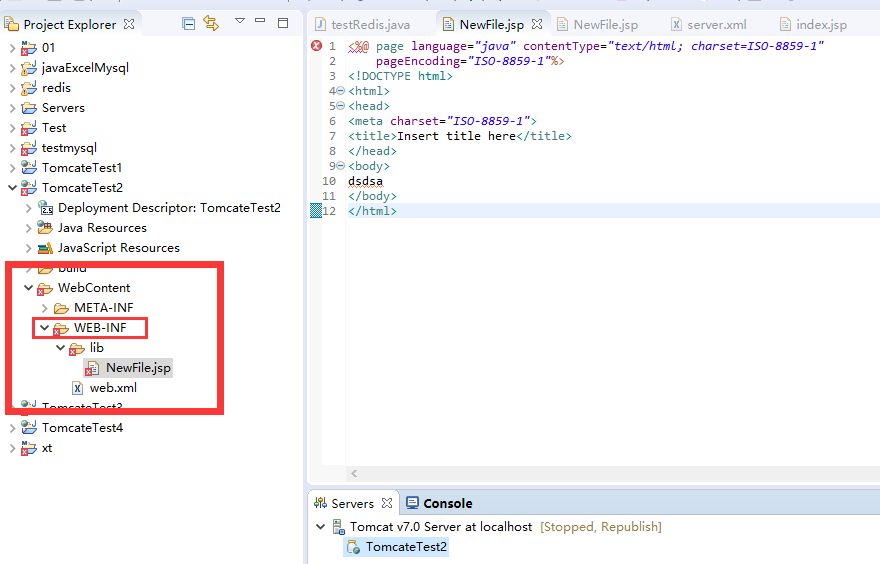Click Tomcat server icon in Servers view
This screenshot has width=880, height=564.
tap(338, 527)
